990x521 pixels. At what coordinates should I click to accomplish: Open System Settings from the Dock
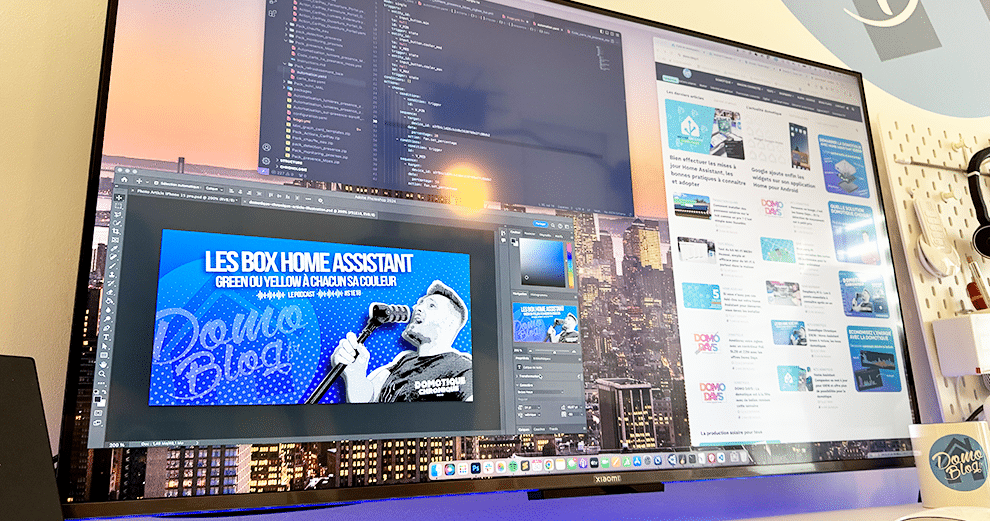[648, 460]
